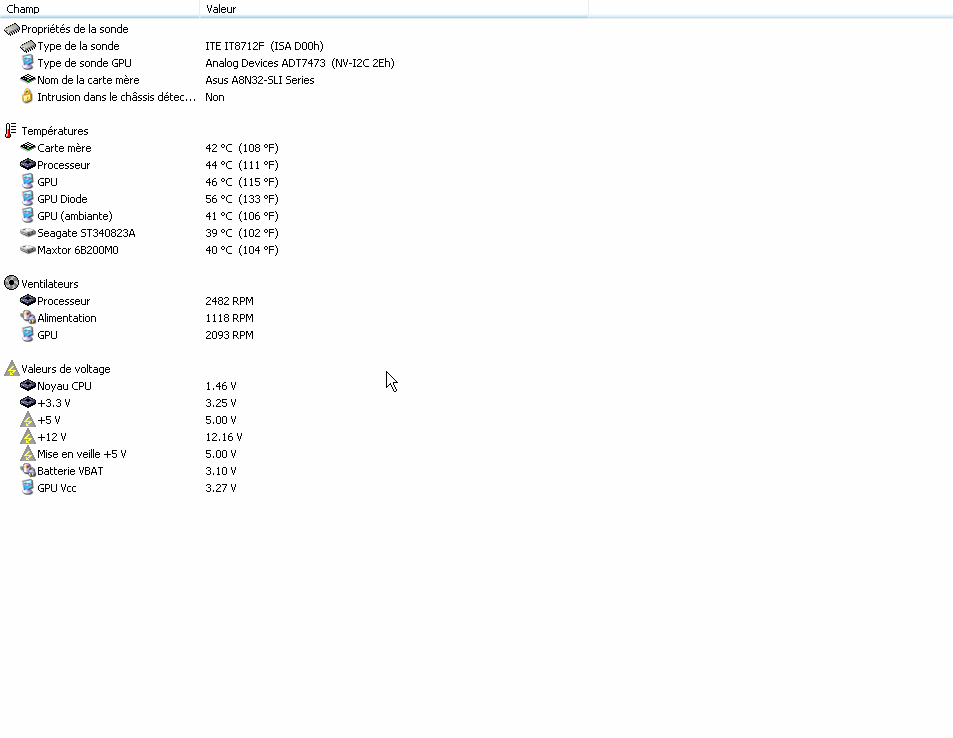Select the Propriétés de la sonde group icon
This screenshot has width=953, height=738.
click(12, 29)
